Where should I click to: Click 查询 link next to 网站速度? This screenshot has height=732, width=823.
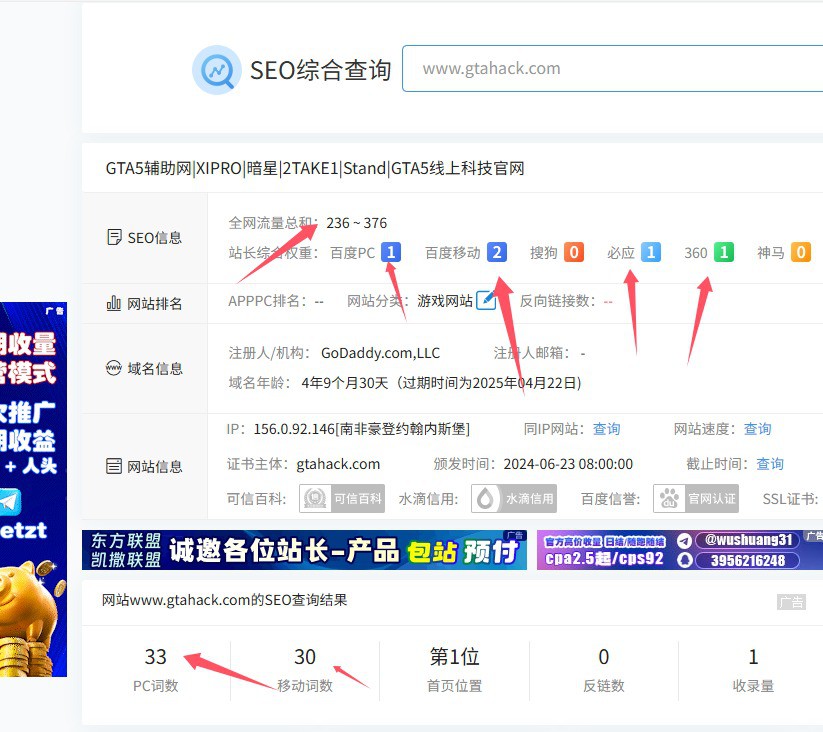pyautogui.click(x=757, y=429)
